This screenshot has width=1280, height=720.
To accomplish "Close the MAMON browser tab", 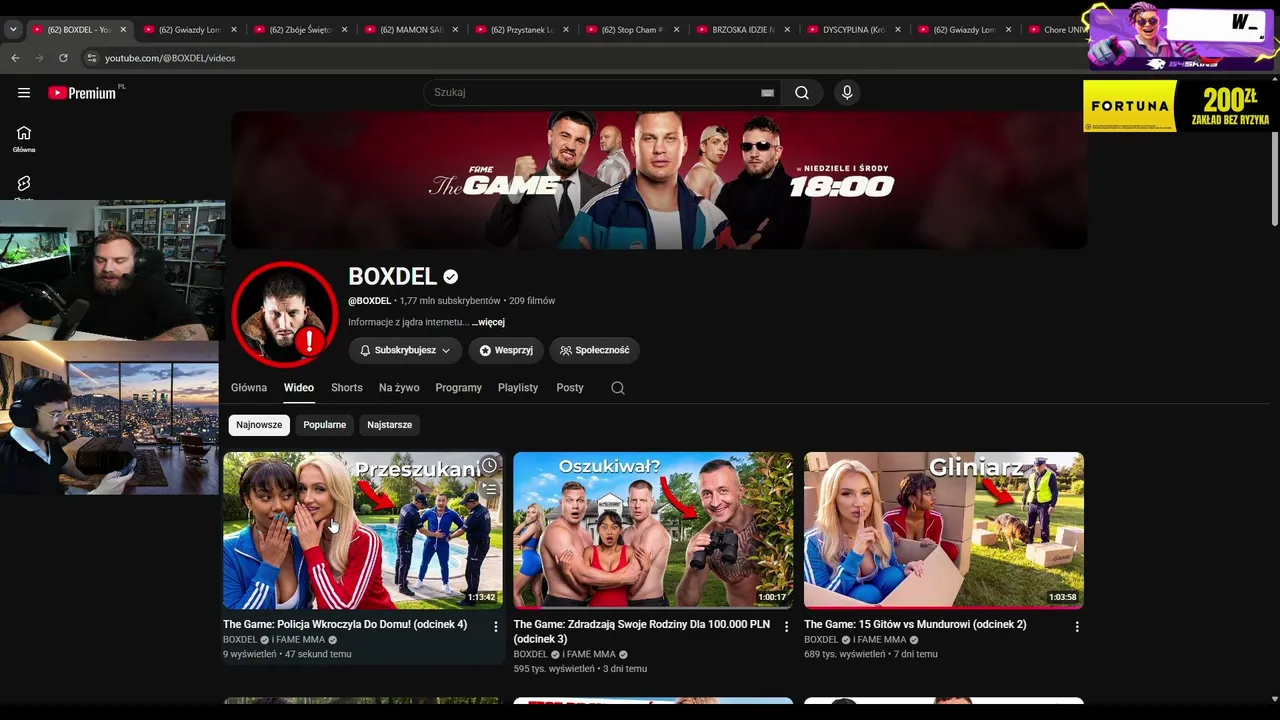I will coord(456,30).
